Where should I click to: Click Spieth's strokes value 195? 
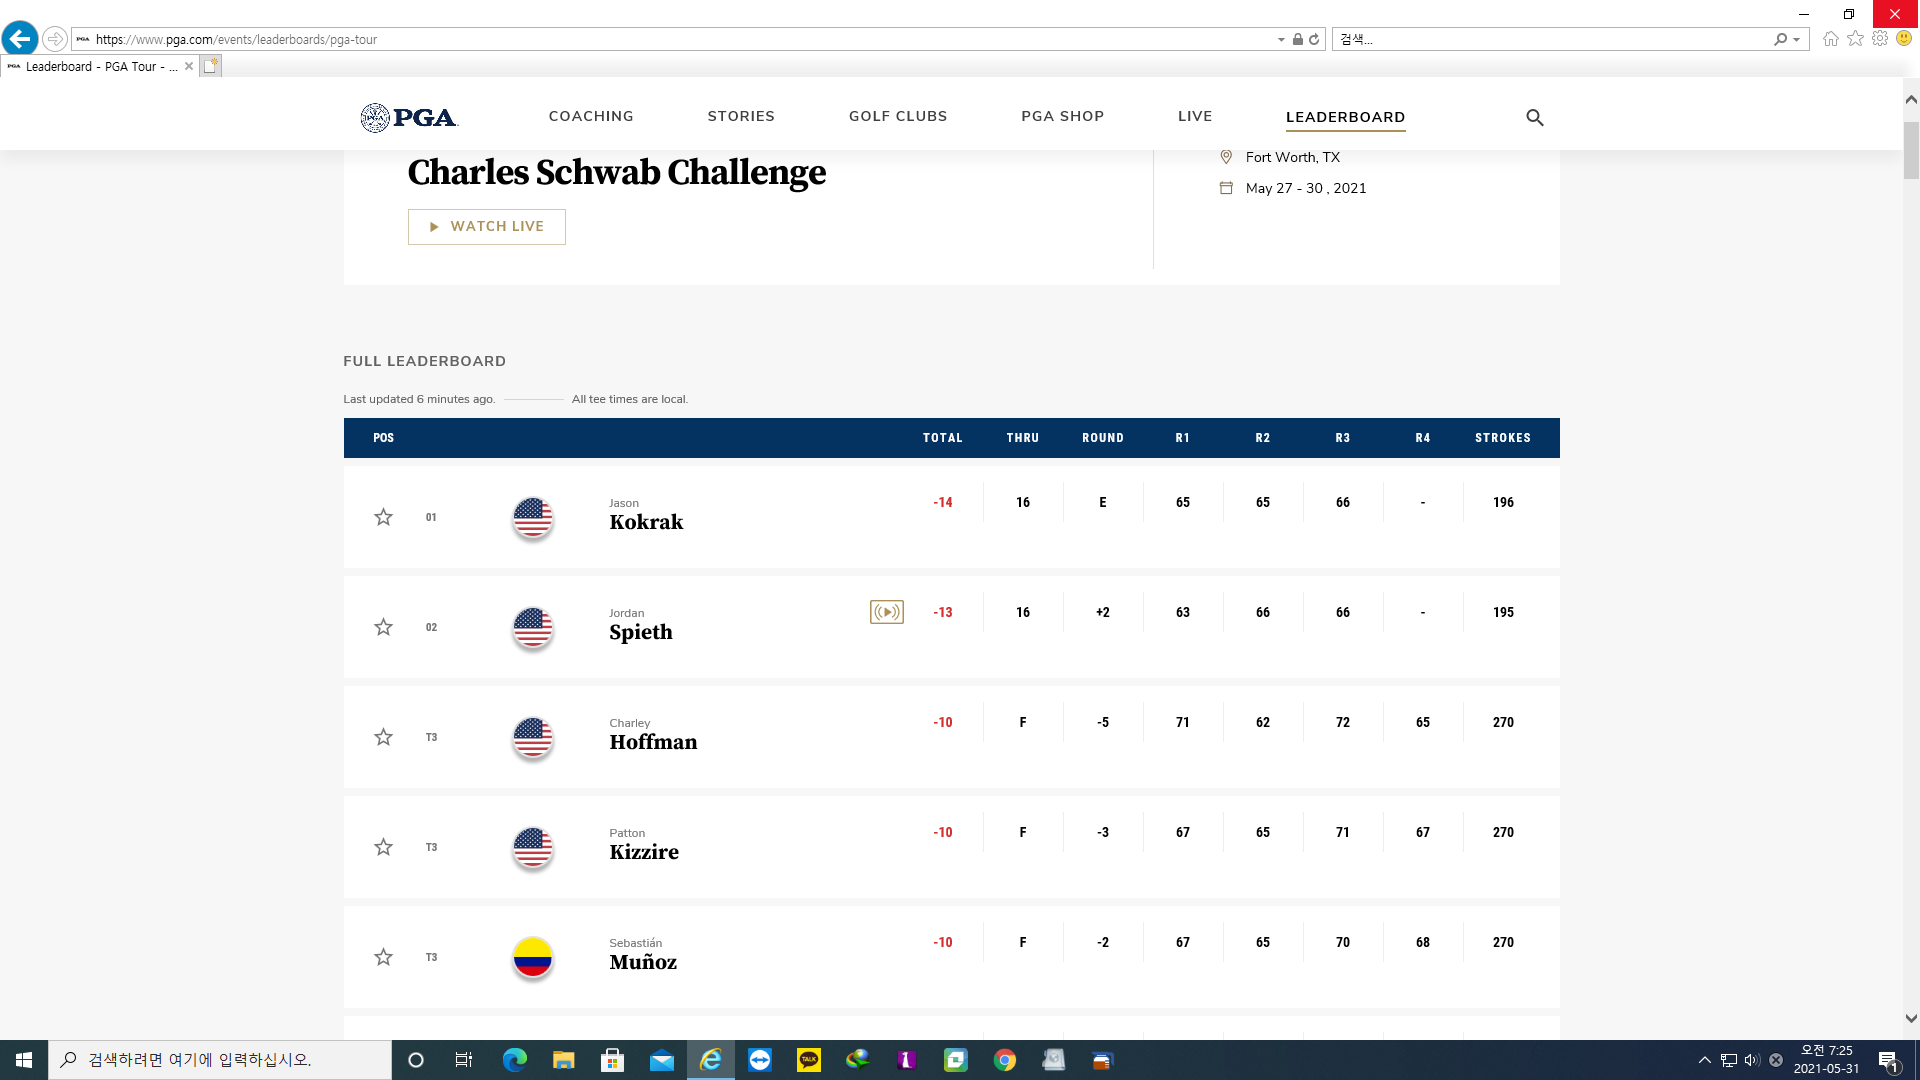pos(1503,612)
